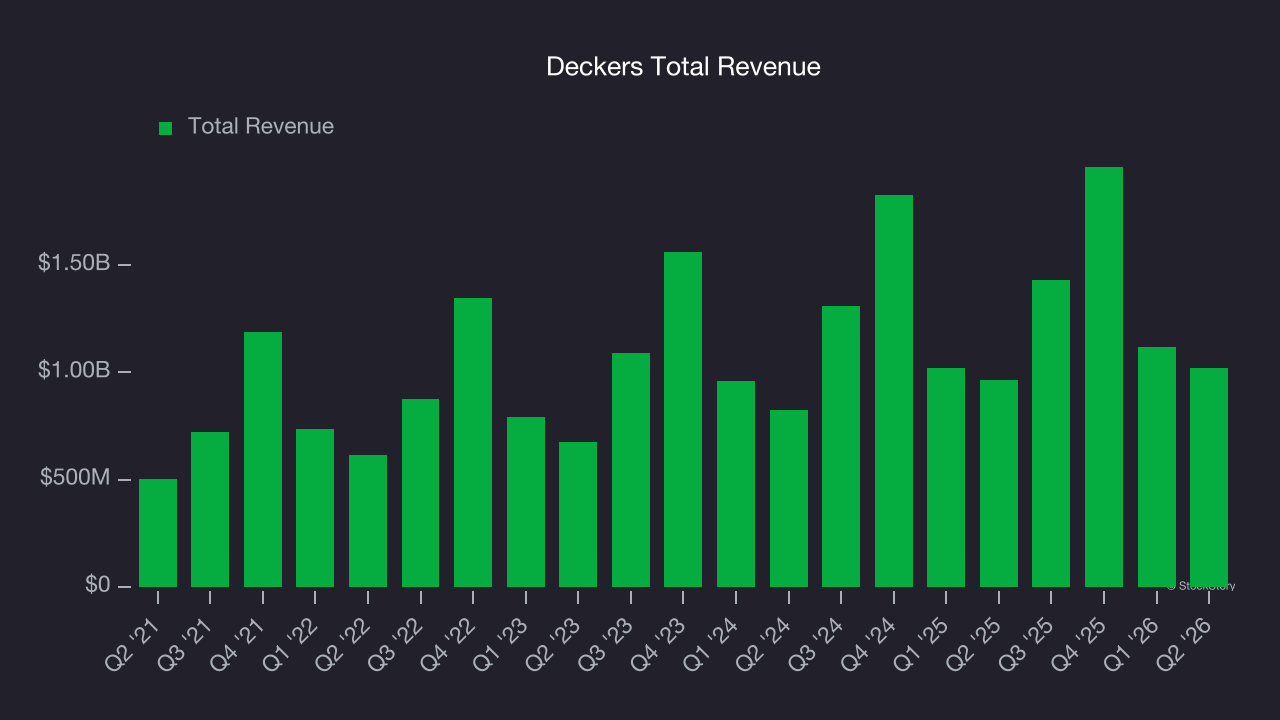Select the Q3 '25 revenue bar
The height and width of the screenshot is (720, 1280).
(1051, 434)
